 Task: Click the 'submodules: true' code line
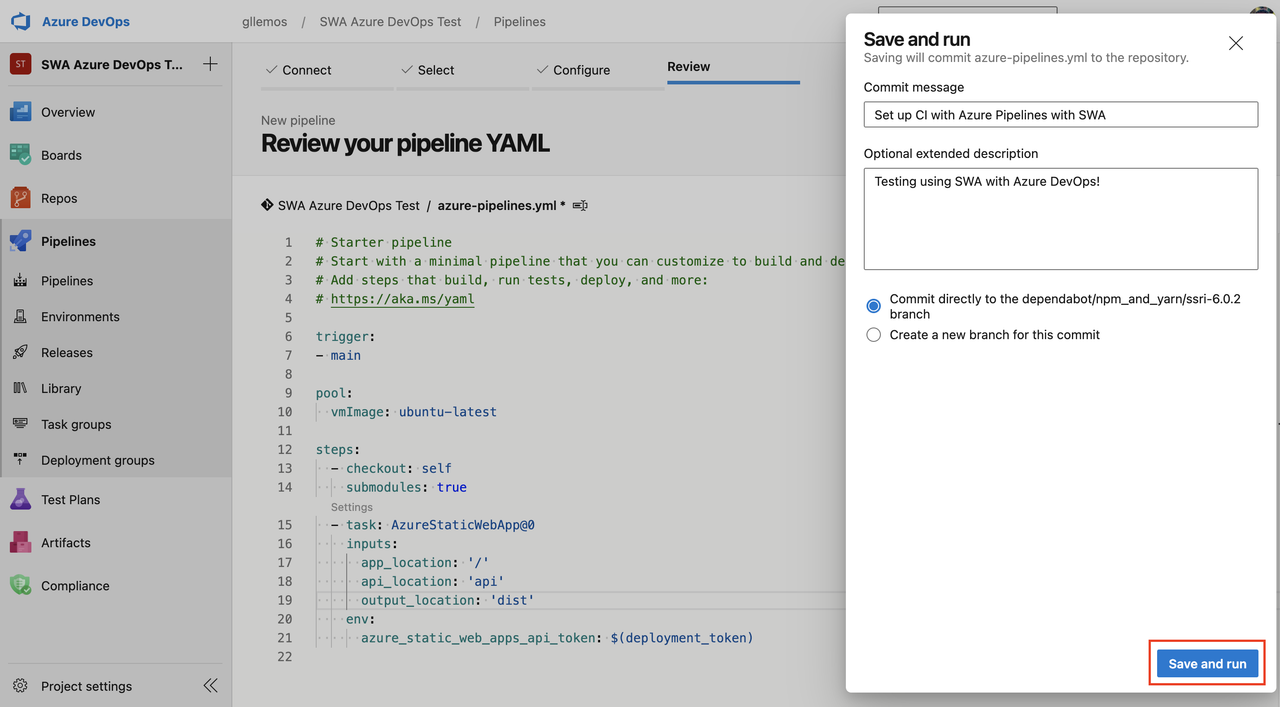pyautogui.click(x=406, y=487)
